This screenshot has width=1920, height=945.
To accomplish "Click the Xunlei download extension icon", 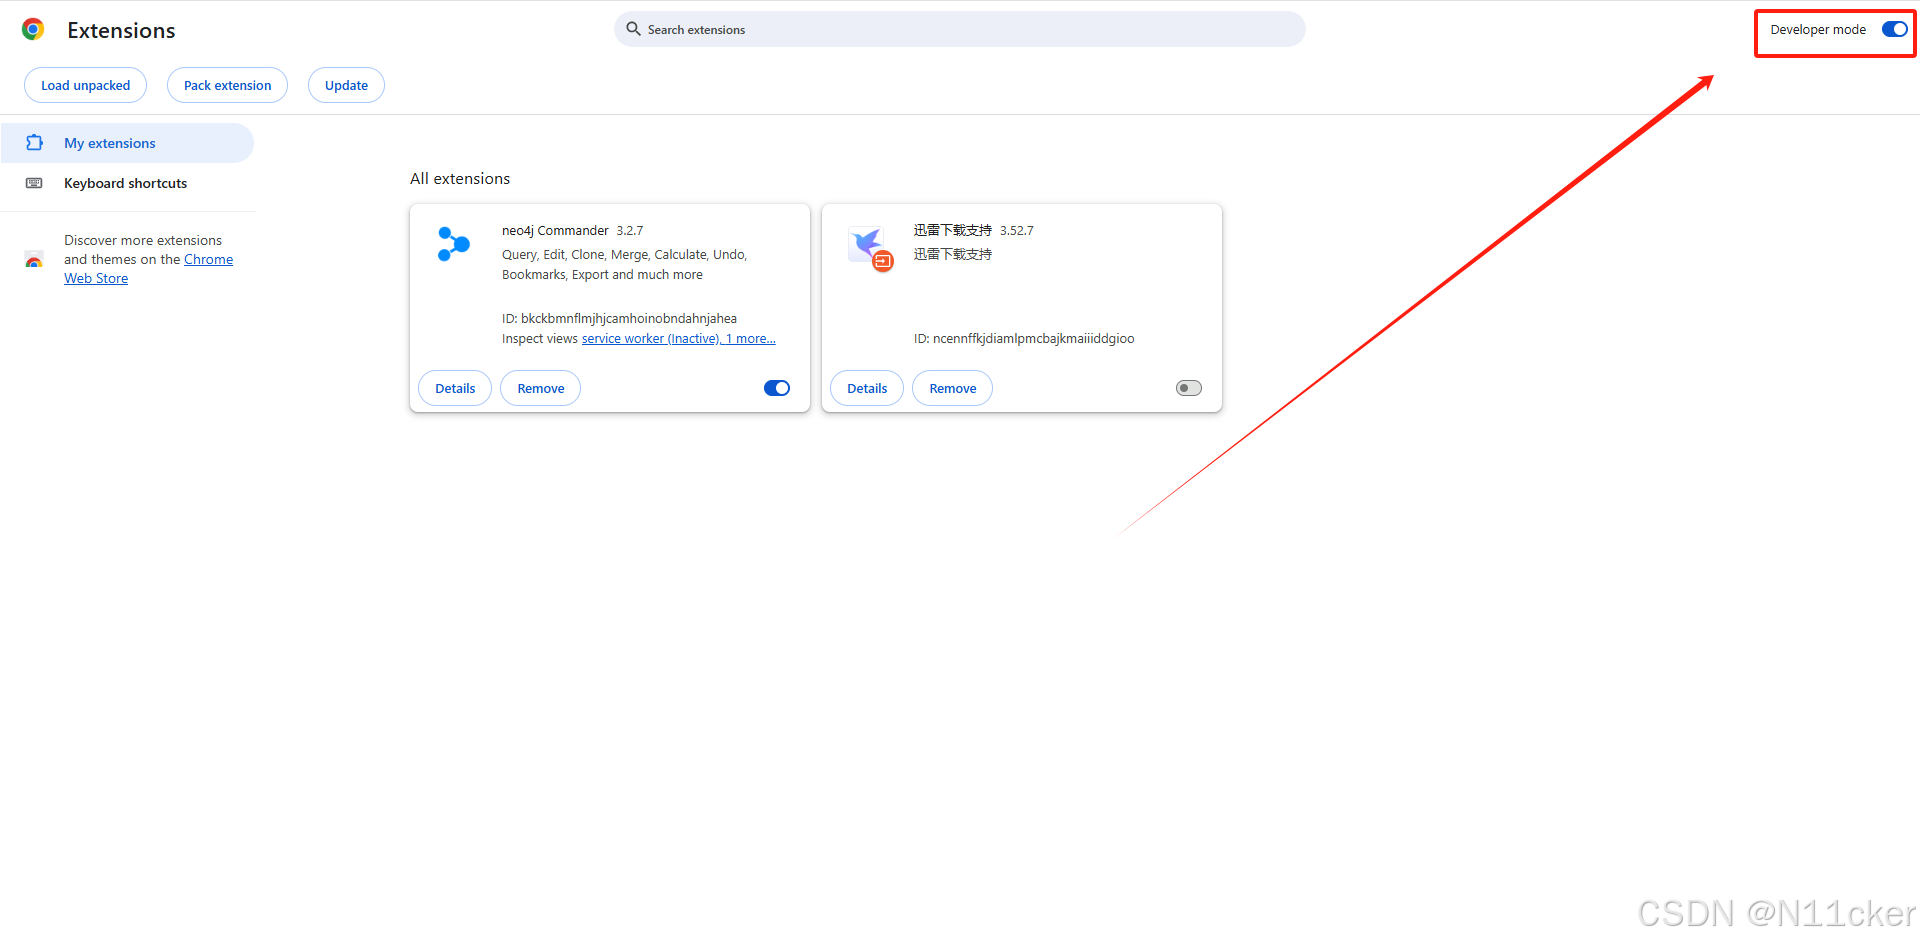I will [869, 247].
